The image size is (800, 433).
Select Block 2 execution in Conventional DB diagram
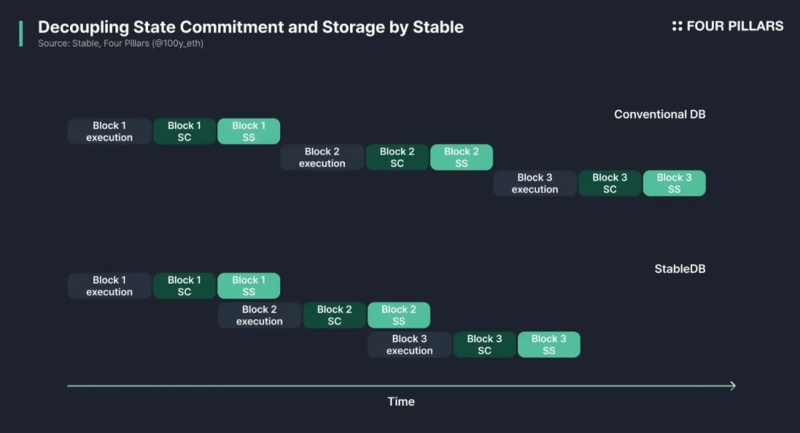point(322,157)
